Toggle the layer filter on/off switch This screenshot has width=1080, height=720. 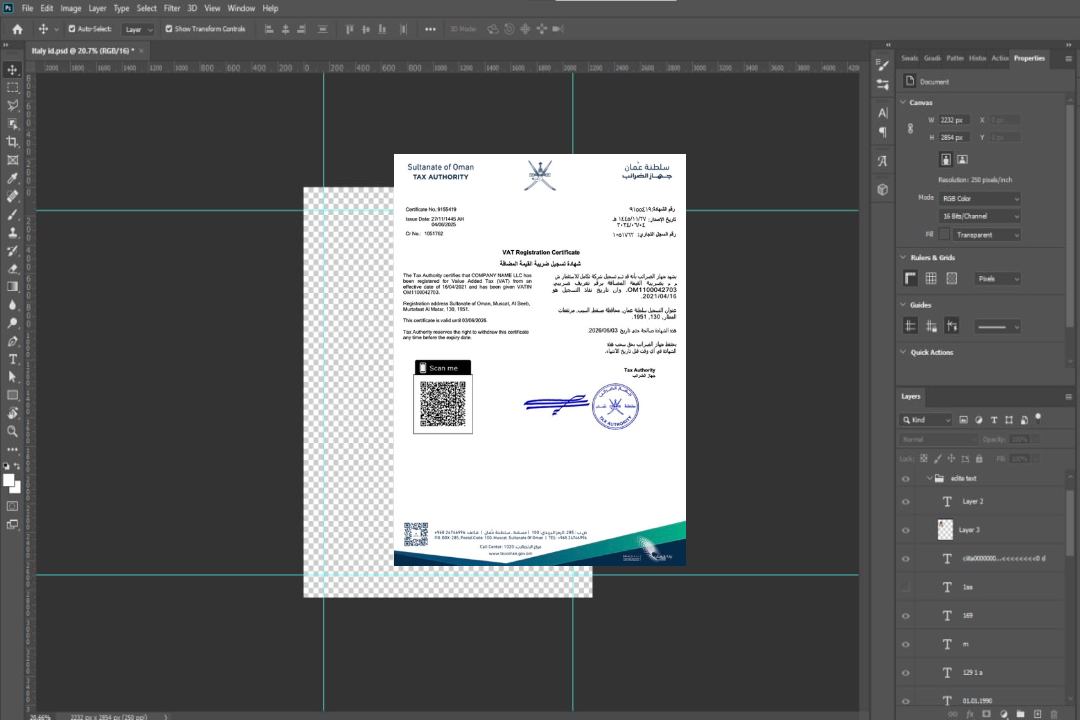tap(1038, 418)
